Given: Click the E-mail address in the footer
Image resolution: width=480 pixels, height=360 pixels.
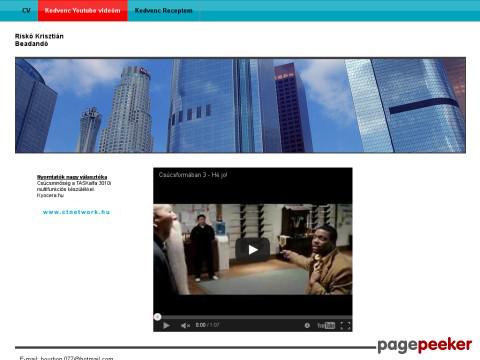Looking at the screenshot, I should click(77, 358).
